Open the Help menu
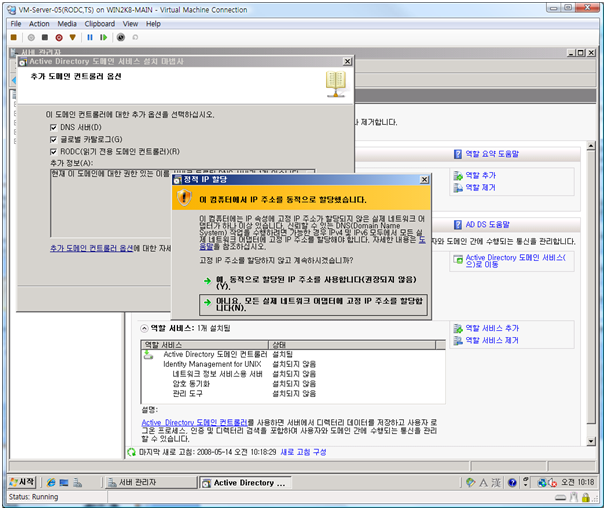Screen dimensions: 606x510 coord(153,24)
